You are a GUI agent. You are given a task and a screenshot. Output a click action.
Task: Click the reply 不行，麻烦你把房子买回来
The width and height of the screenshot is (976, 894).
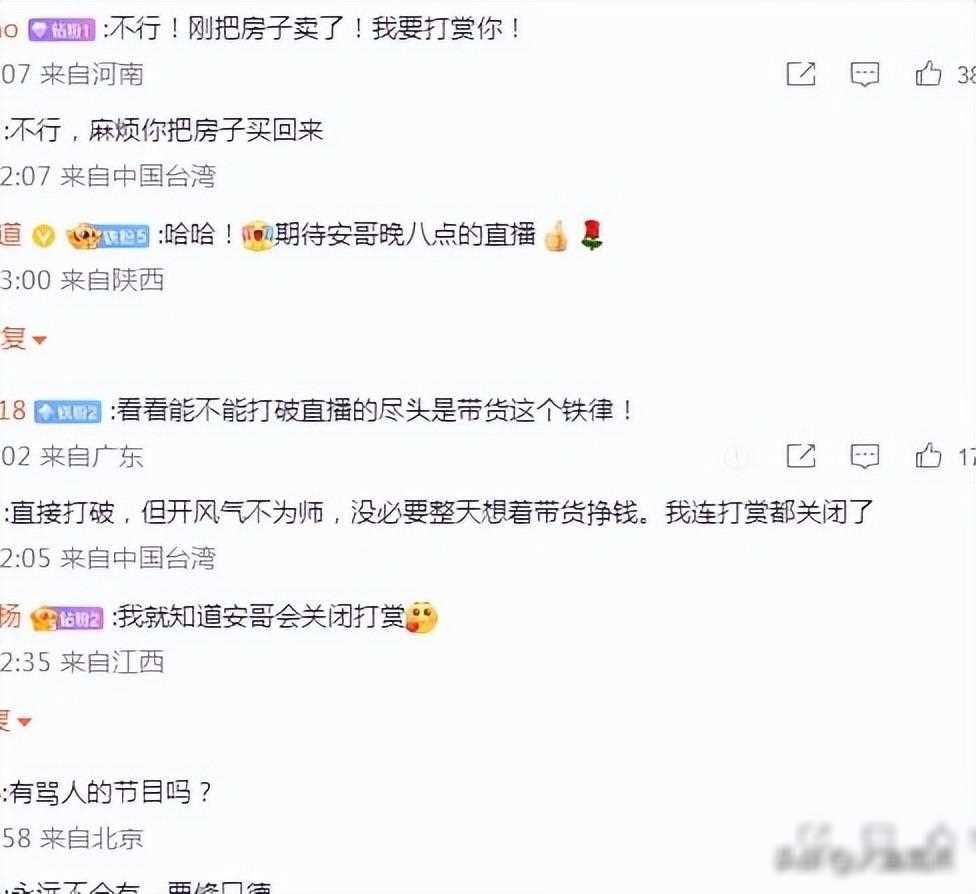[164, 130]
